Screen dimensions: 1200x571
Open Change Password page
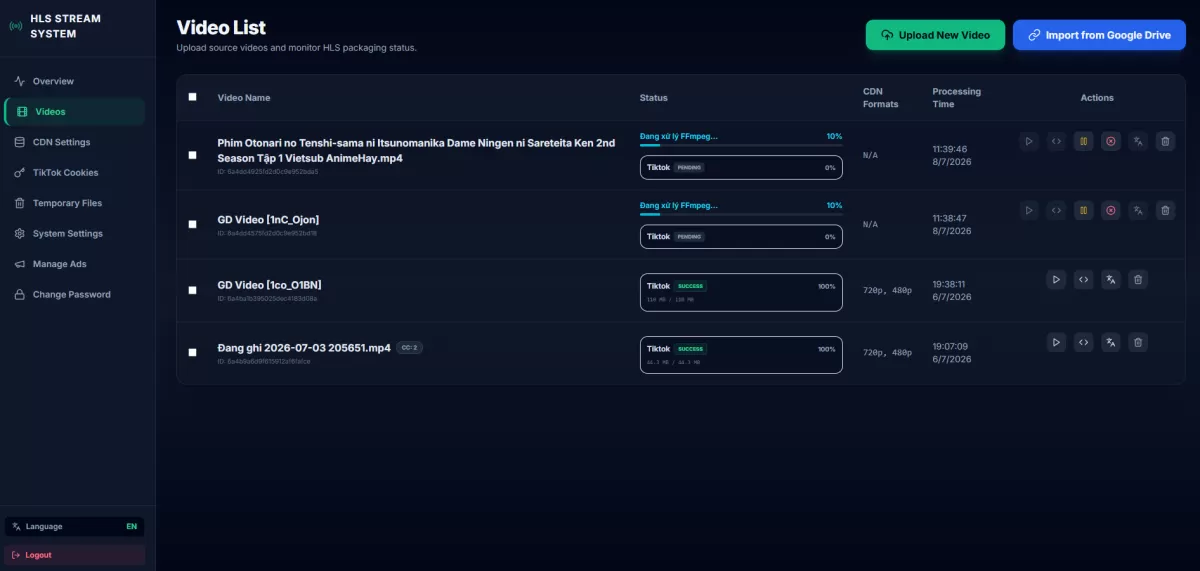tap(75, 295)
